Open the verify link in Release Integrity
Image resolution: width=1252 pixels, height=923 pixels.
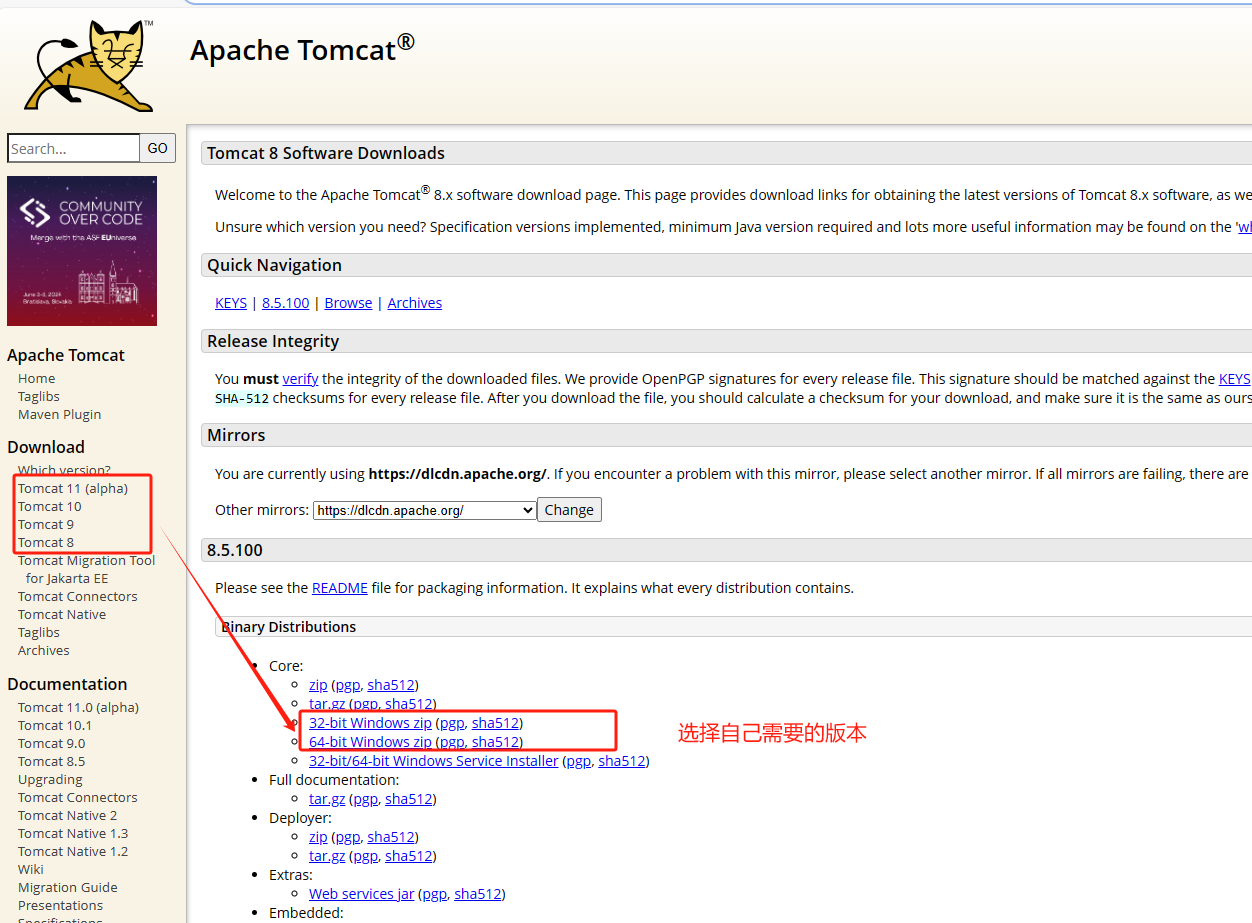point(300,379)
